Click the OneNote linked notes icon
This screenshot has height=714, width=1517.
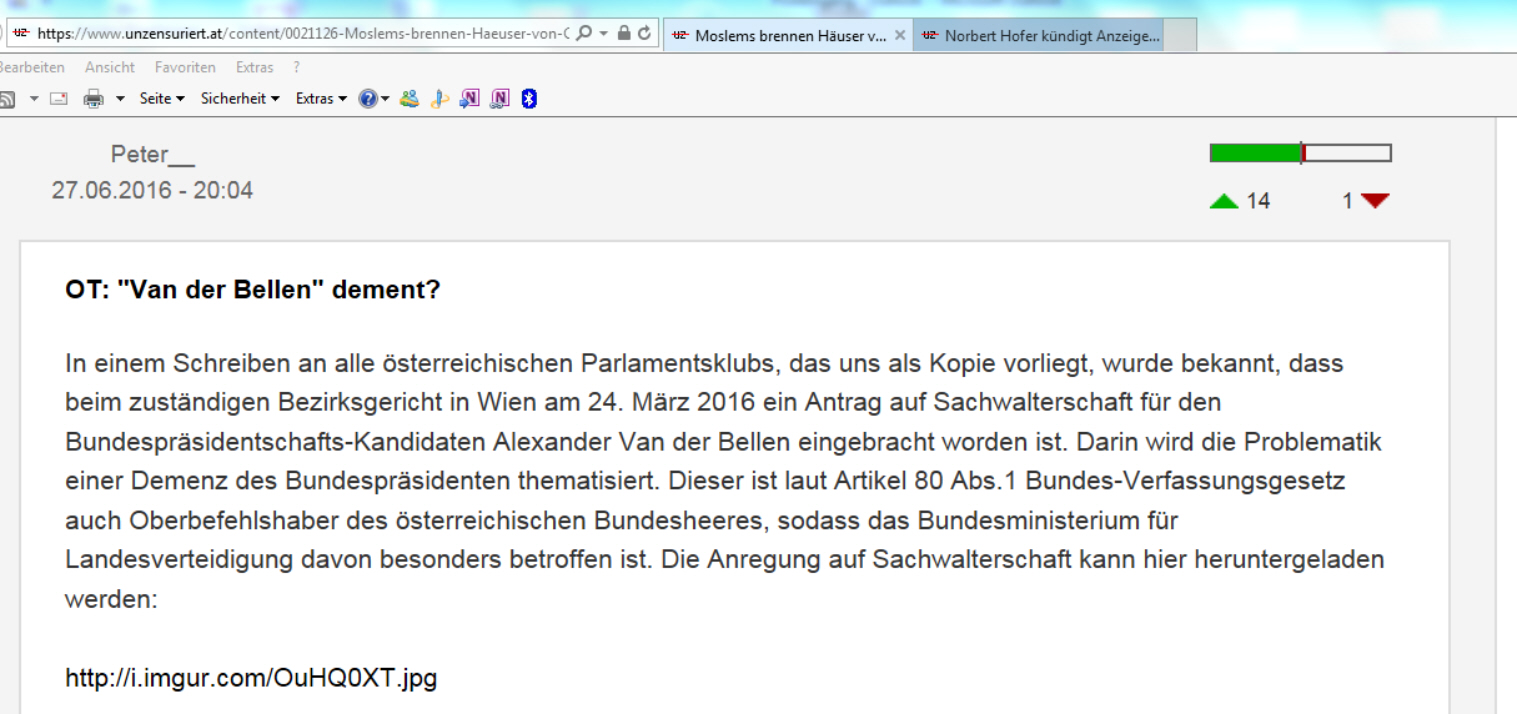pyautogui.click(x=500, y=98)
